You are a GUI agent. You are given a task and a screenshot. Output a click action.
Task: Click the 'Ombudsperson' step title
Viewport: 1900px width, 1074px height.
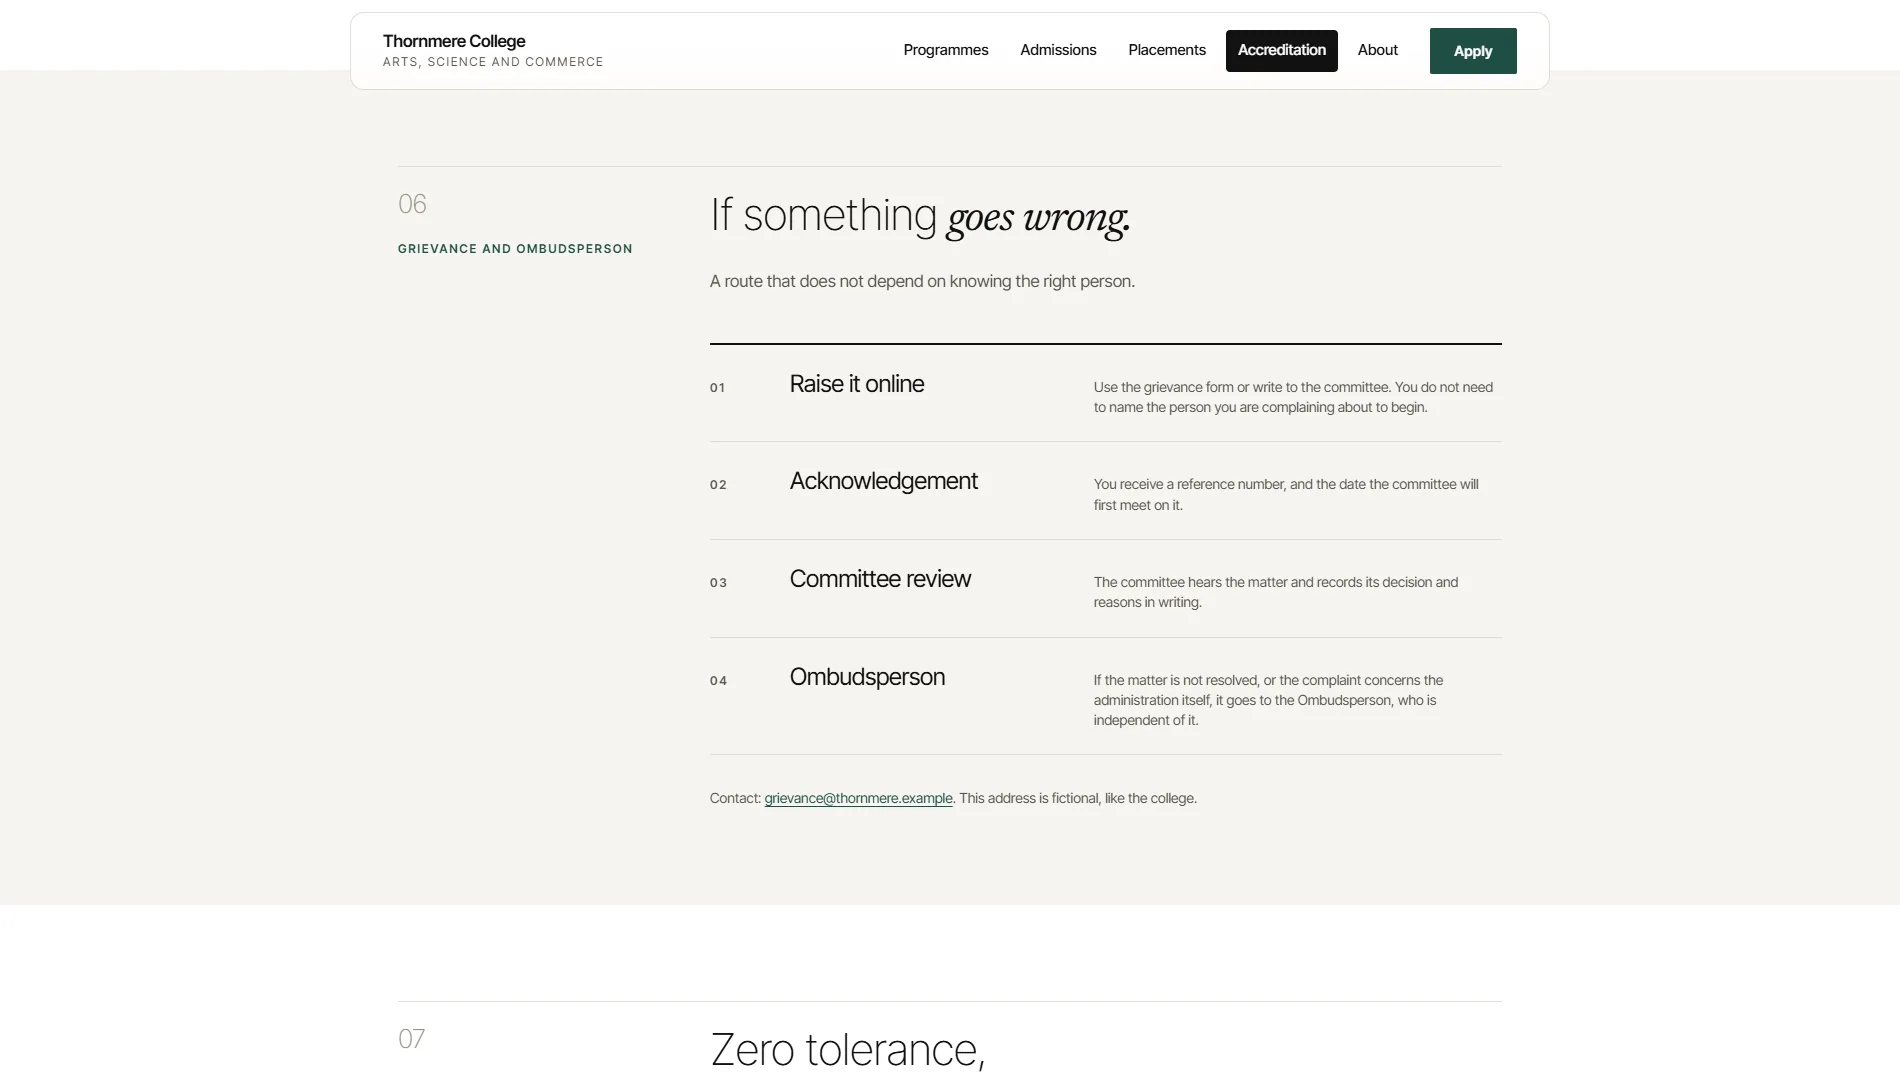point(867,677)
